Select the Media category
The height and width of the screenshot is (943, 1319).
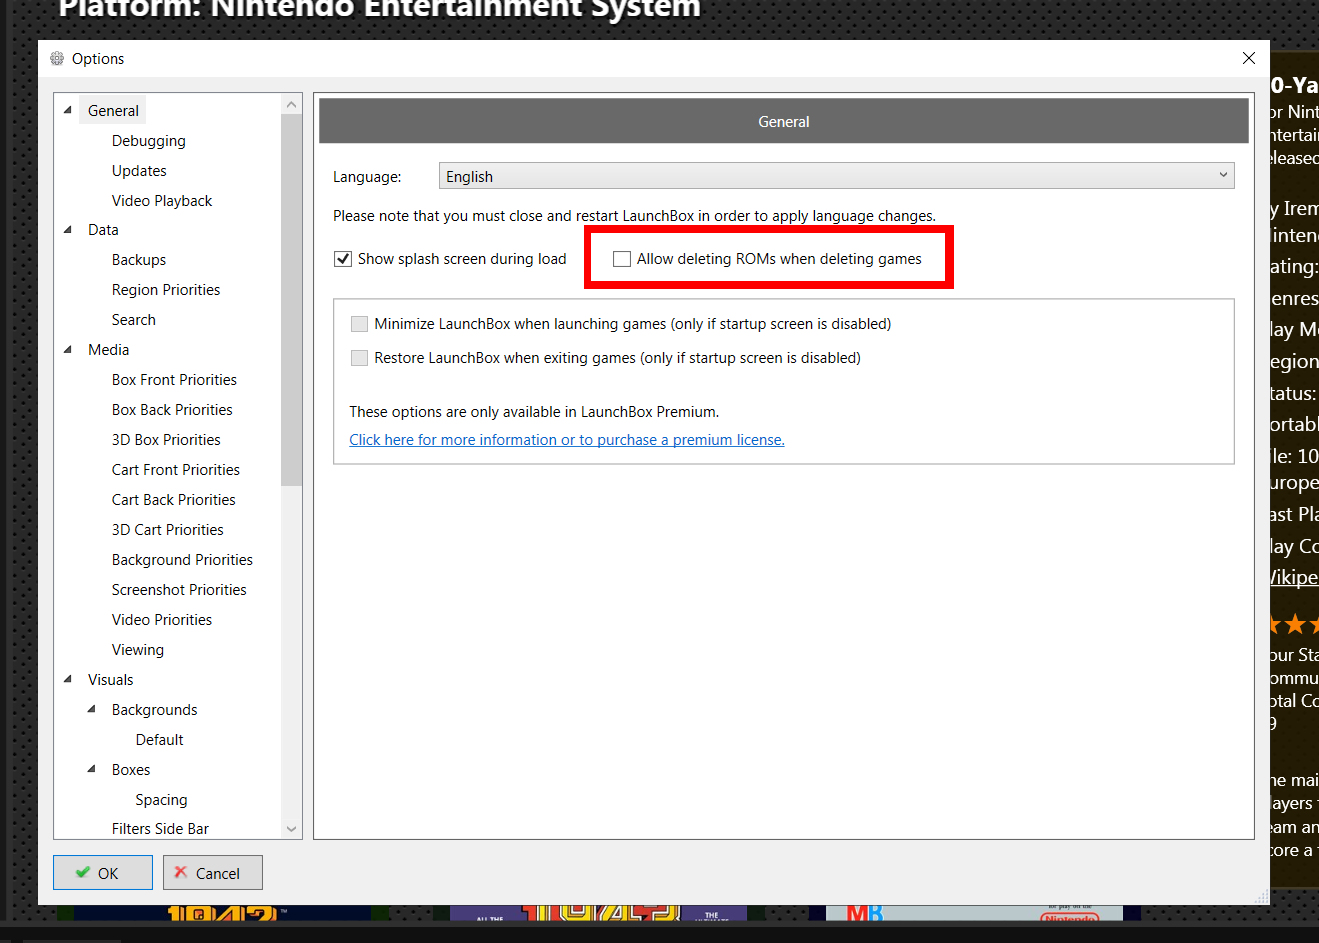point(108,350)
